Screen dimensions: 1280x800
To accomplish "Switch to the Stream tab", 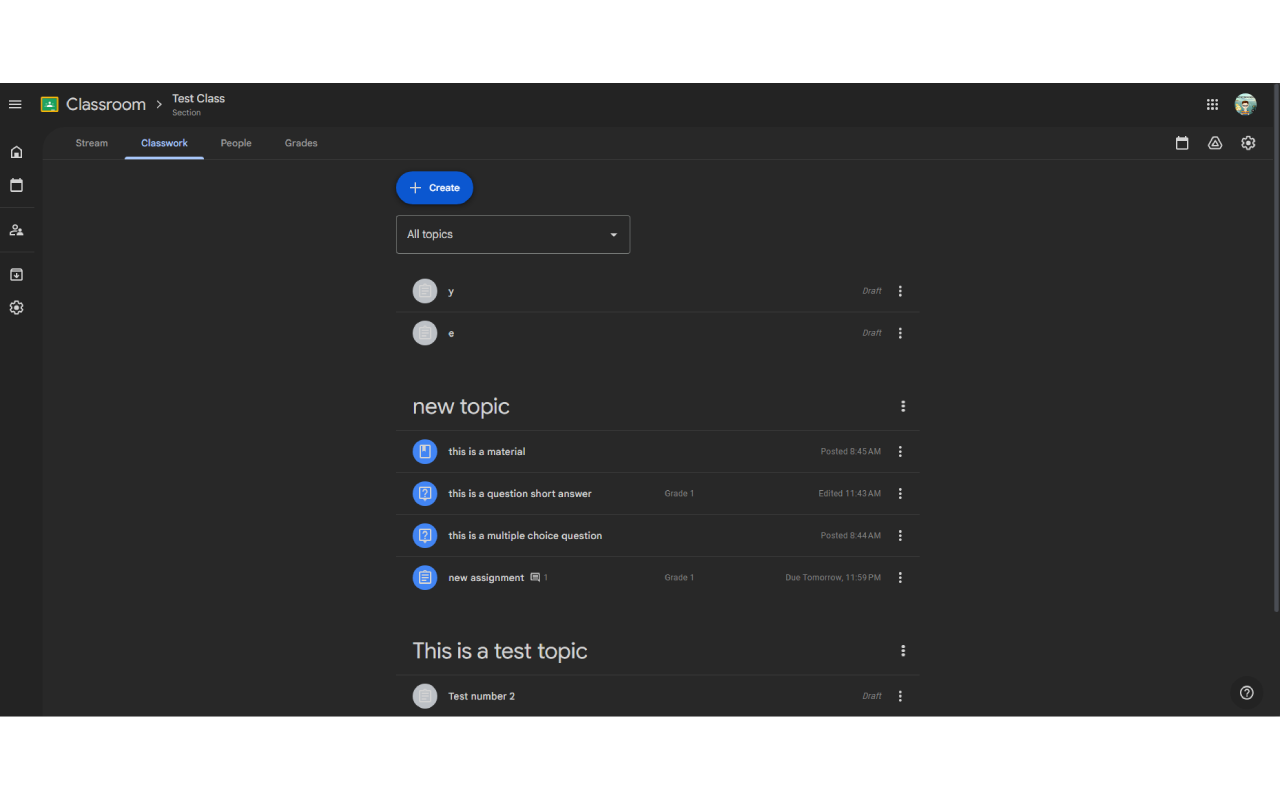I will pyautogui.click(x=92, y=143).
